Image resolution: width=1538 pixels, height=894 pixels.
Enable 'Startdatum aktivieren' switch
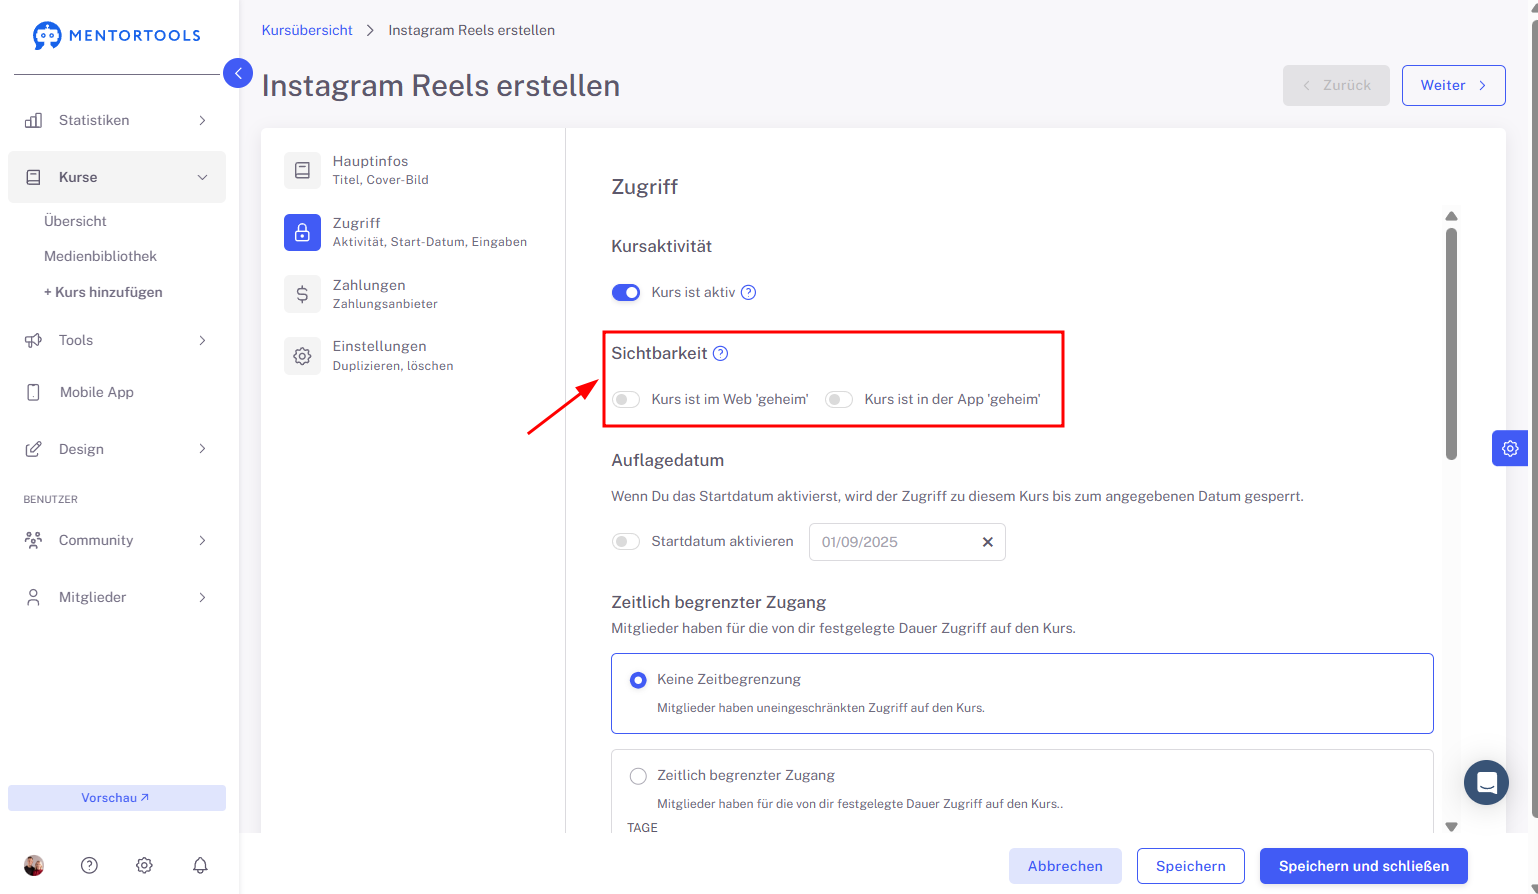(626, 541)
